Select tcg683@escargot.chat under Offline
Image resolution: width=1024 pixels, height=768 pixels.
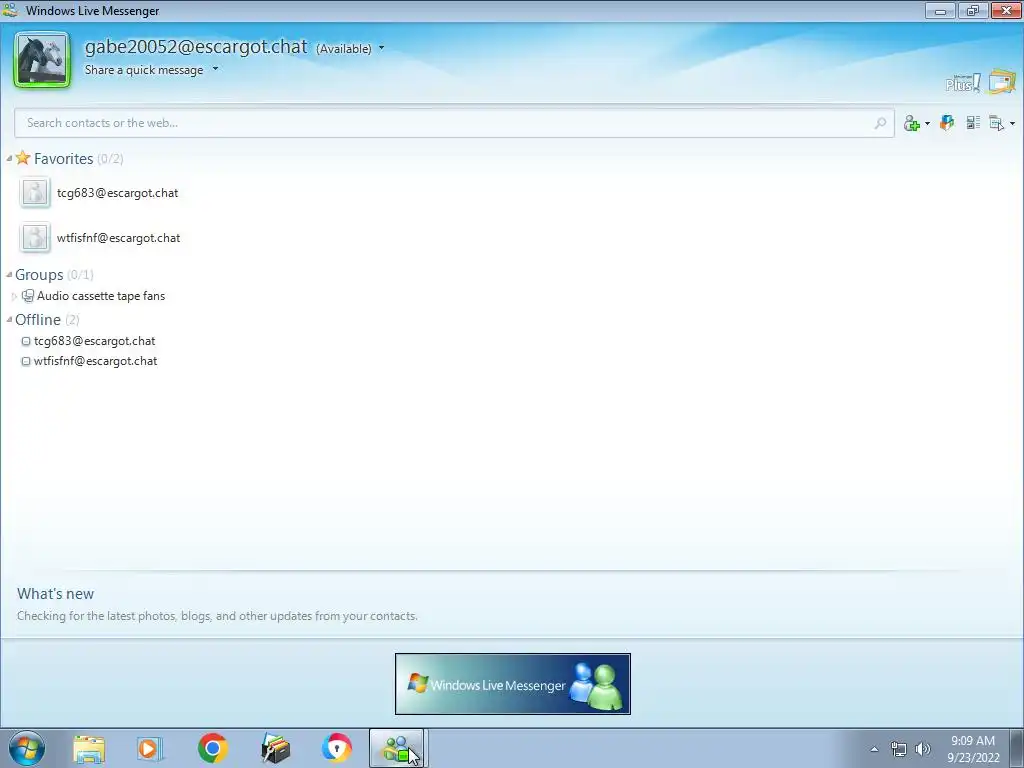[95, 341]
